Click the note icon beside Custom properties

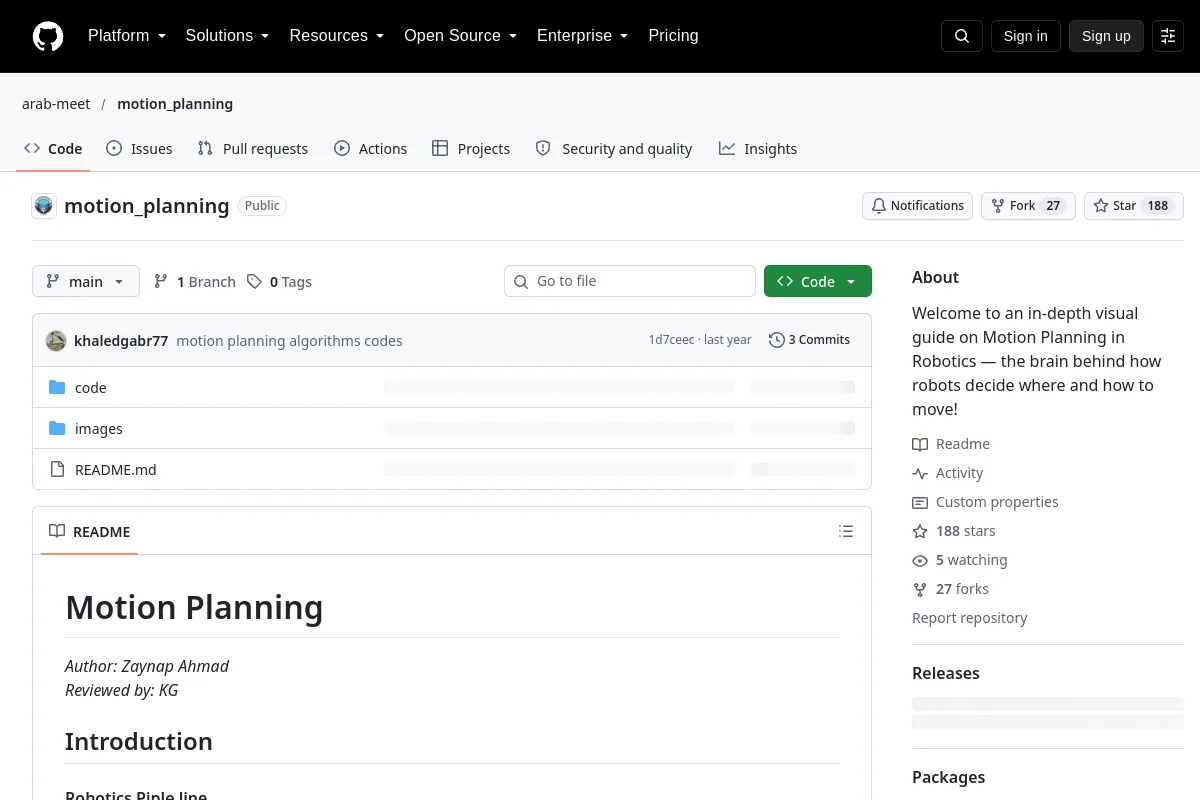920,502
